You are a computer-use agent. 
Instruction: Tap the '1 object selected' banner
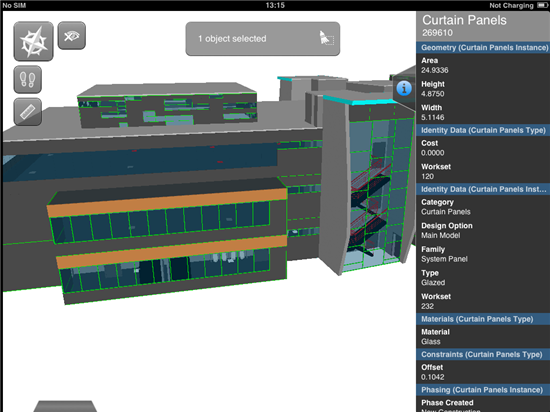pyautogui.click(x=263, y=39)
